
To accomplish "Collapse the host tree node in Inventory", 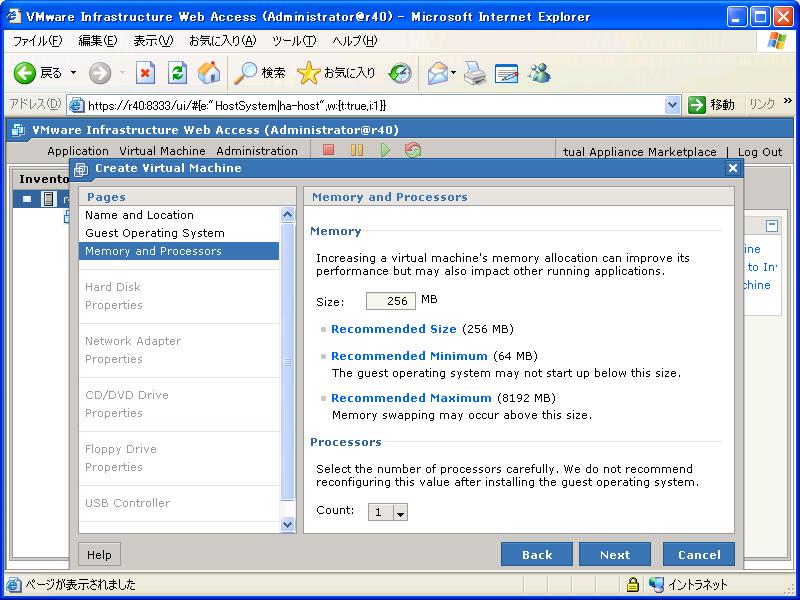I will pos(27,199).
